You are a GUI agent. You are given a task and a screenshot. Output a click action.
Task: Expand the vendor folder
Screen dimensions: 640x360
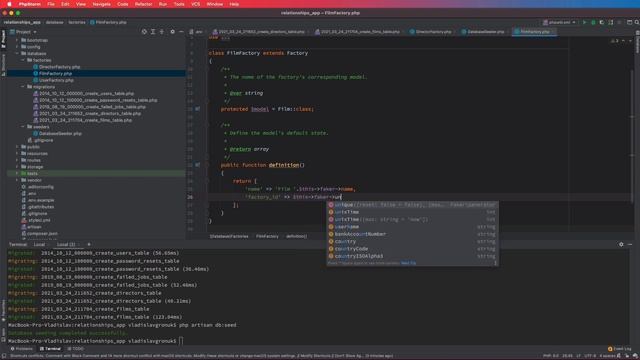17,180
